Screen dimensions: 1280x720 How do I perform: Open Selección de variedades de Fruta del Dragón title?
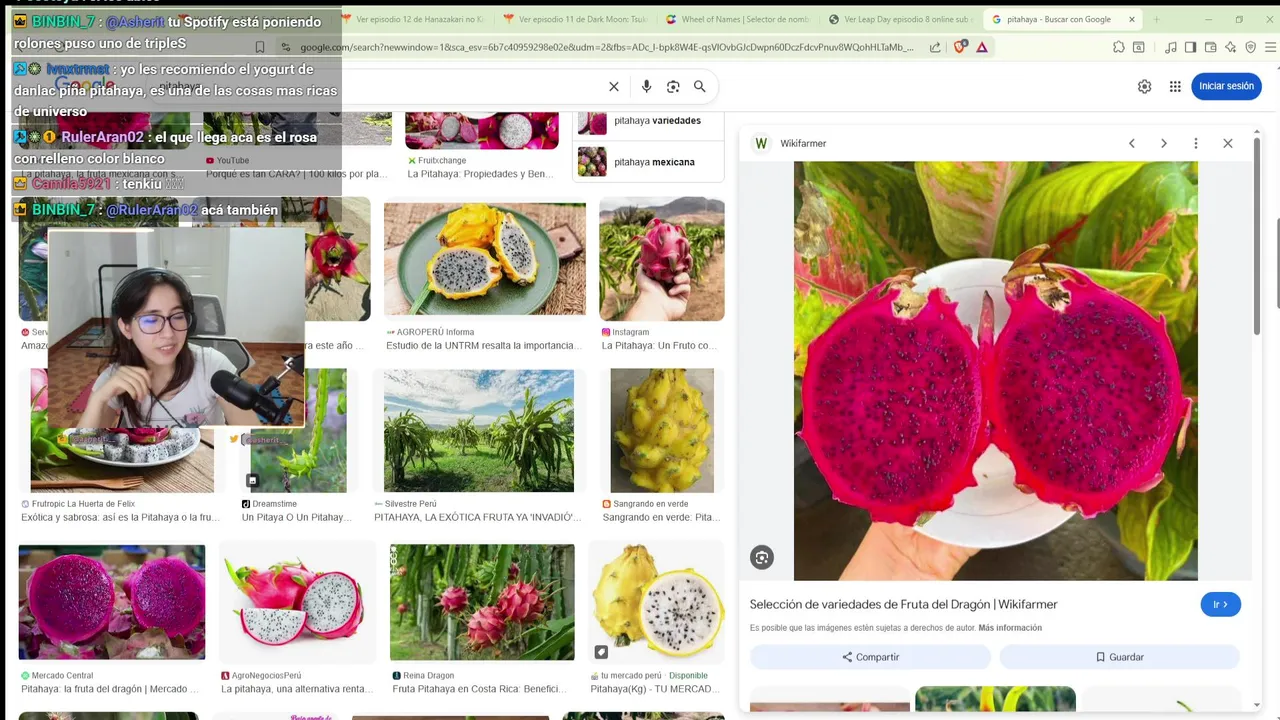[x=903, y=604]
